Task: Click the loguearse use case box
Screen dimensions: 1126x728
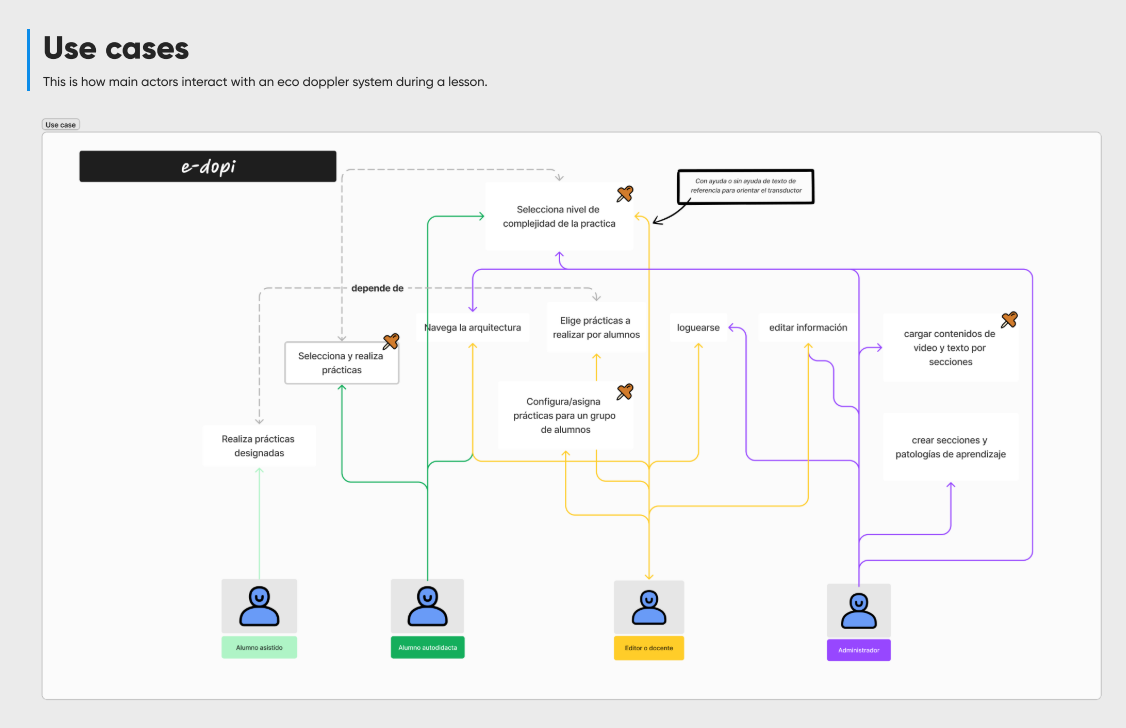Action: [x=698, y=327]
